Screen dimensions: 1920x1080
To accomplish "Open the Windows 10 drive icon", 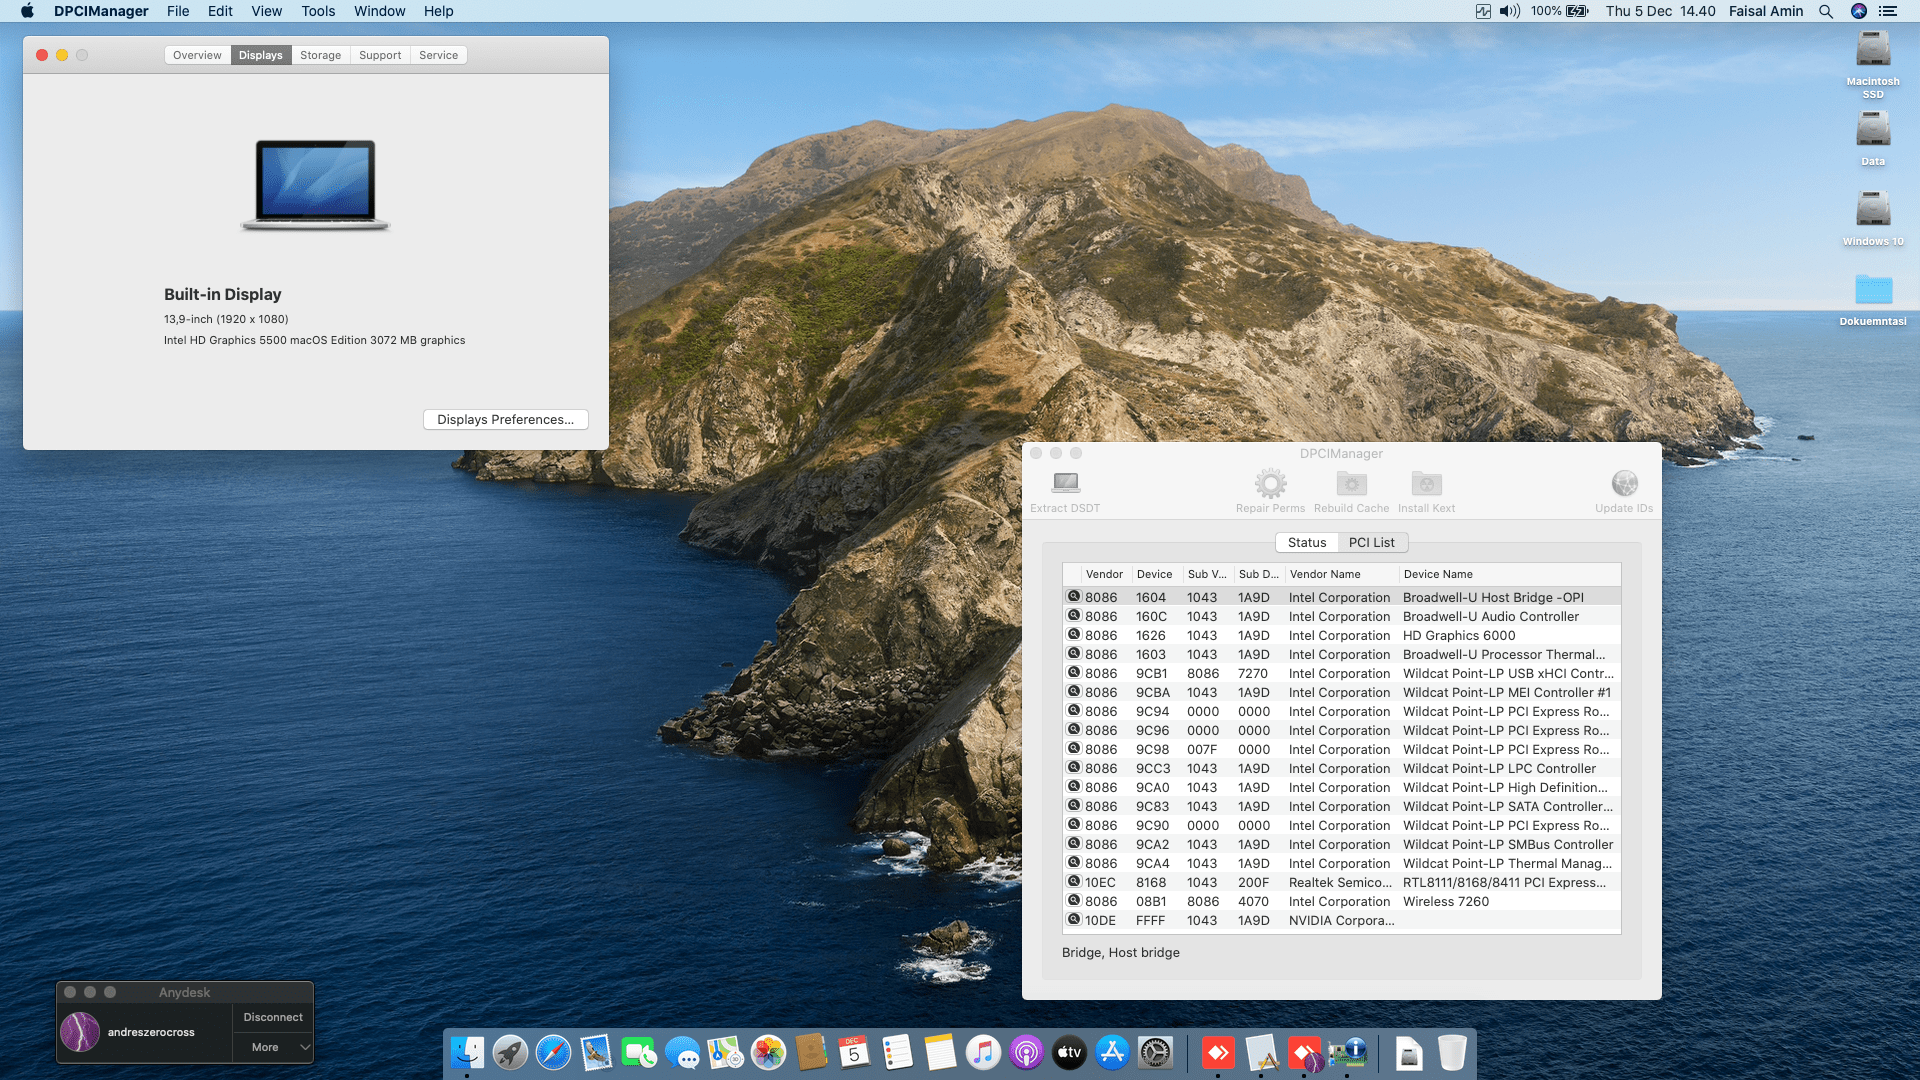I will 1872,210.
